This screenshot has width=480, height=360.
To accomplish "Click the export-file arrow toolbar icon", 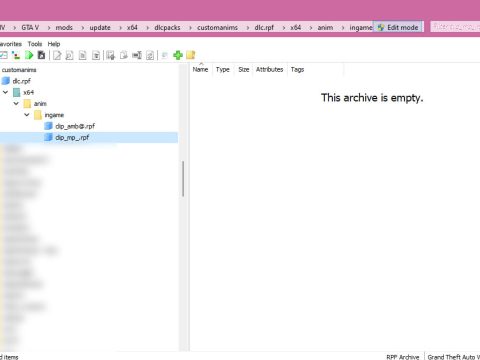I will 110,55.
